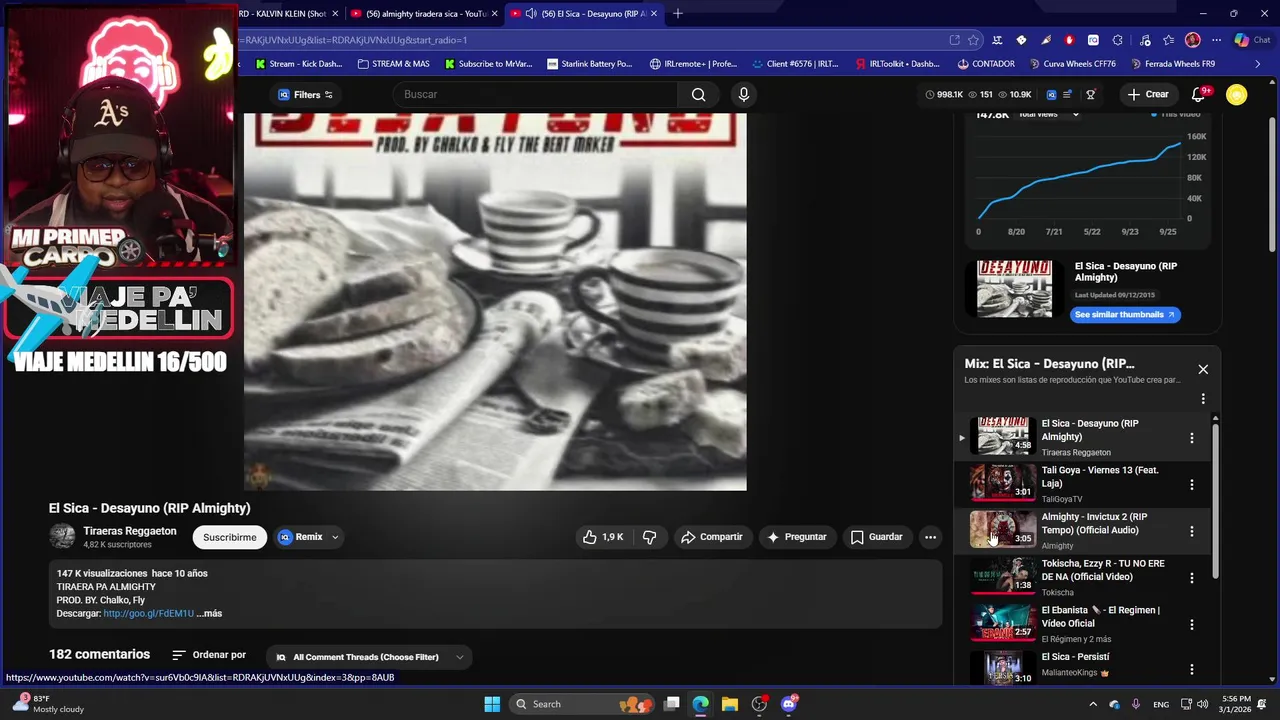Click the Crear create button
Image resolution: width=1280 pixels, height=720 pixels.
point(1147,94)
